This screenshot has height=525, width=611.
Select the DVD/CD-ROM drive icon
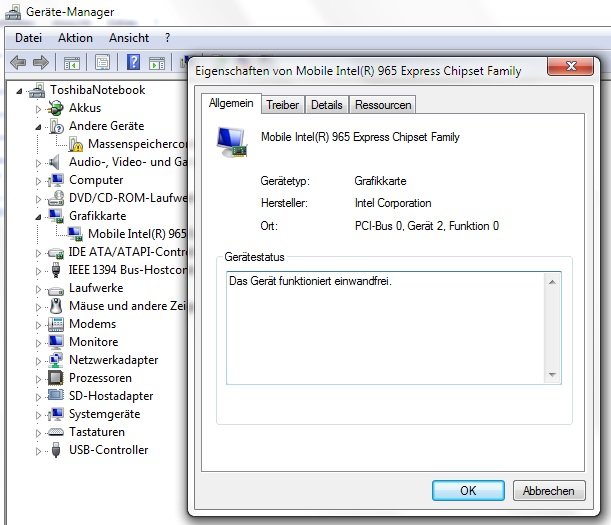[x=56, y=198]
